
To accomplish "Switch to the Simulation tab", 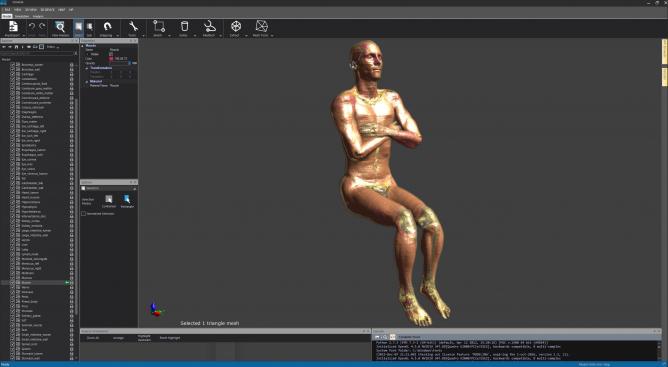I will [x=22, y=16].
